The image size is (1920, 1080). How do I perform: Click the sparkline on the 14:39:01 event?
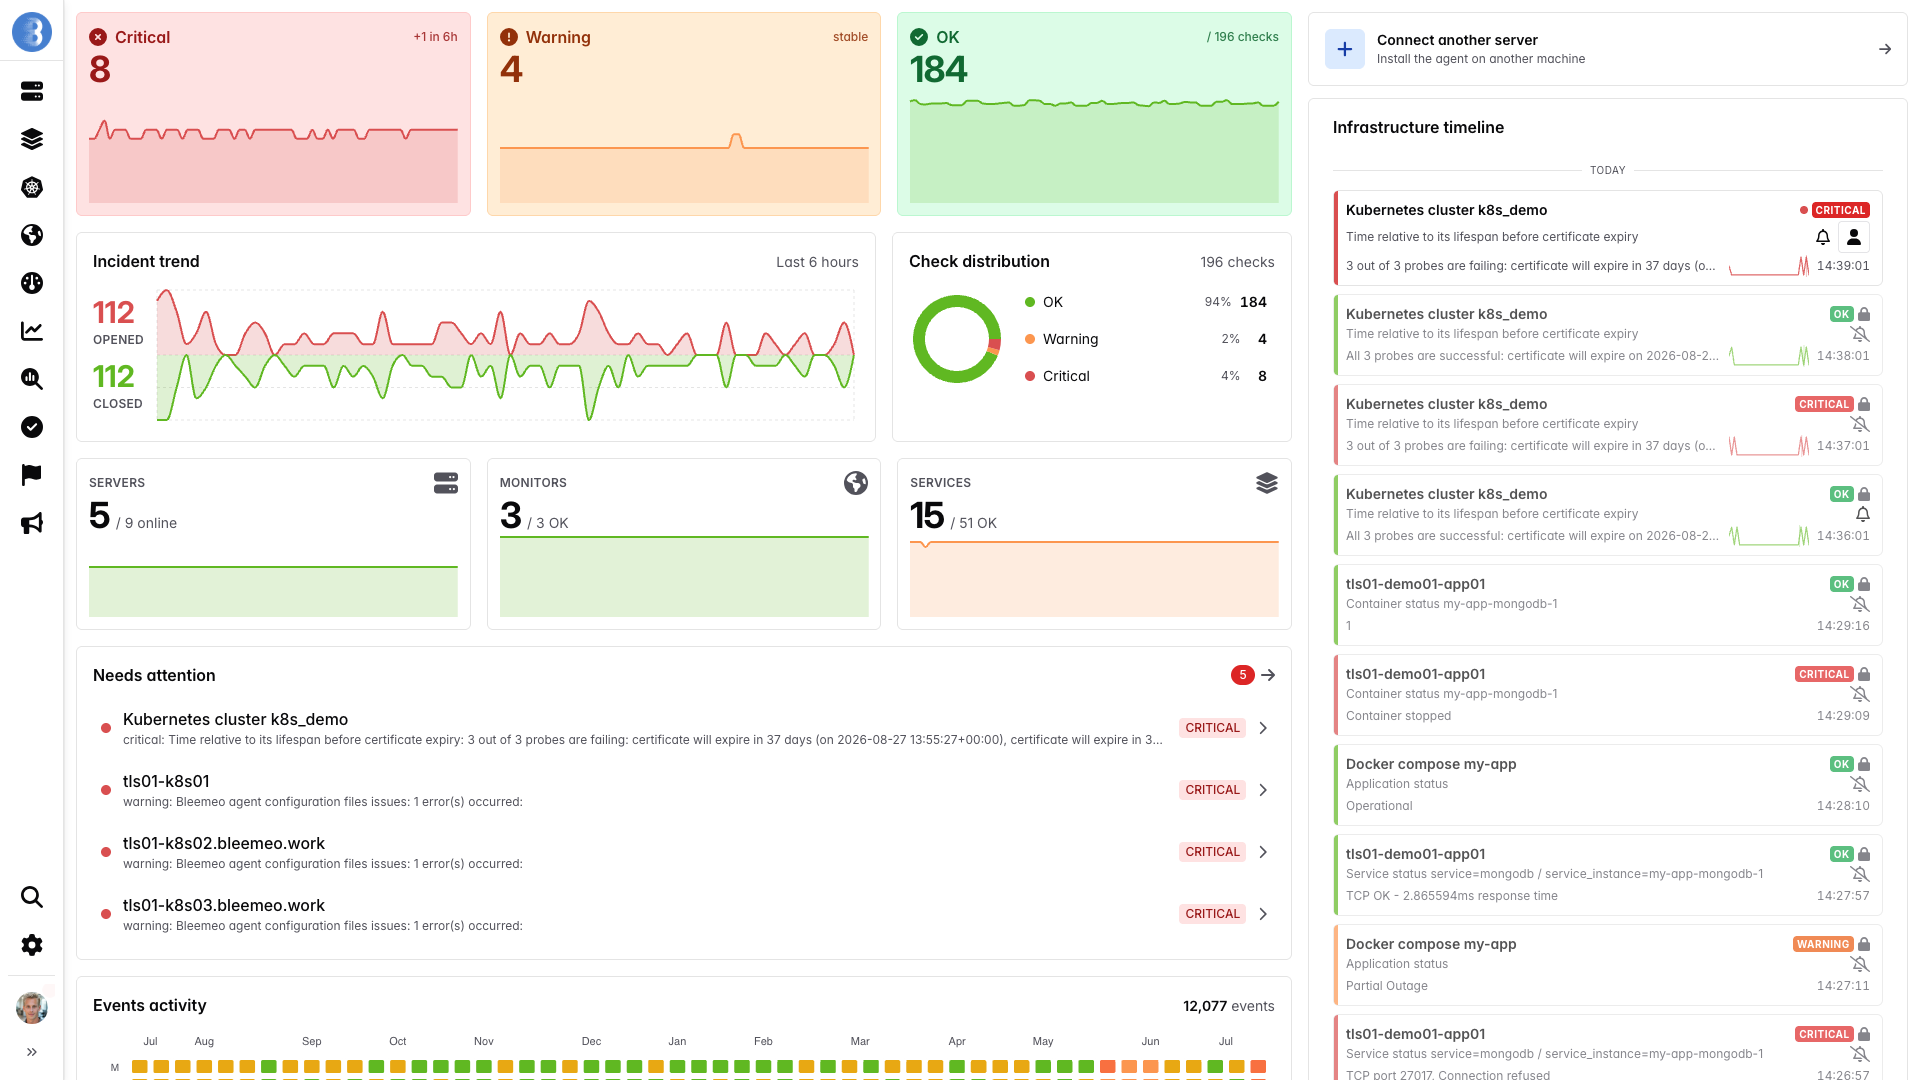[1769, 266]
